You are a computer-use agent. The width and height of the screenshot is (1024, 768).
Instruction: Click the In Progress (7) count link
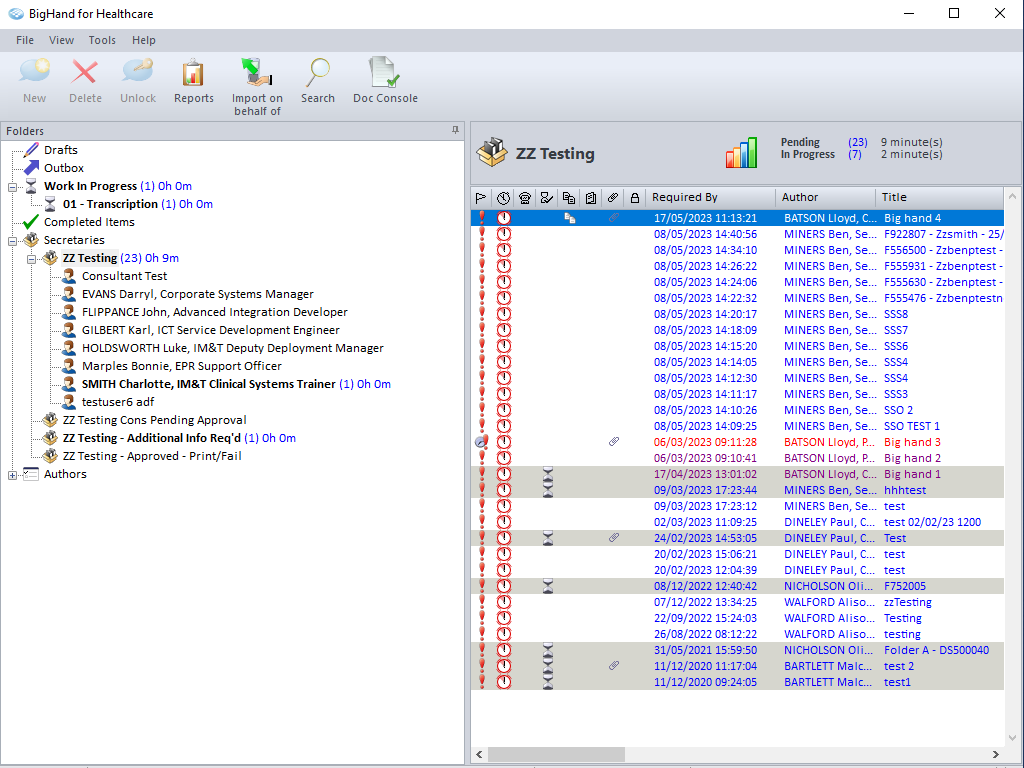point(854,154)
